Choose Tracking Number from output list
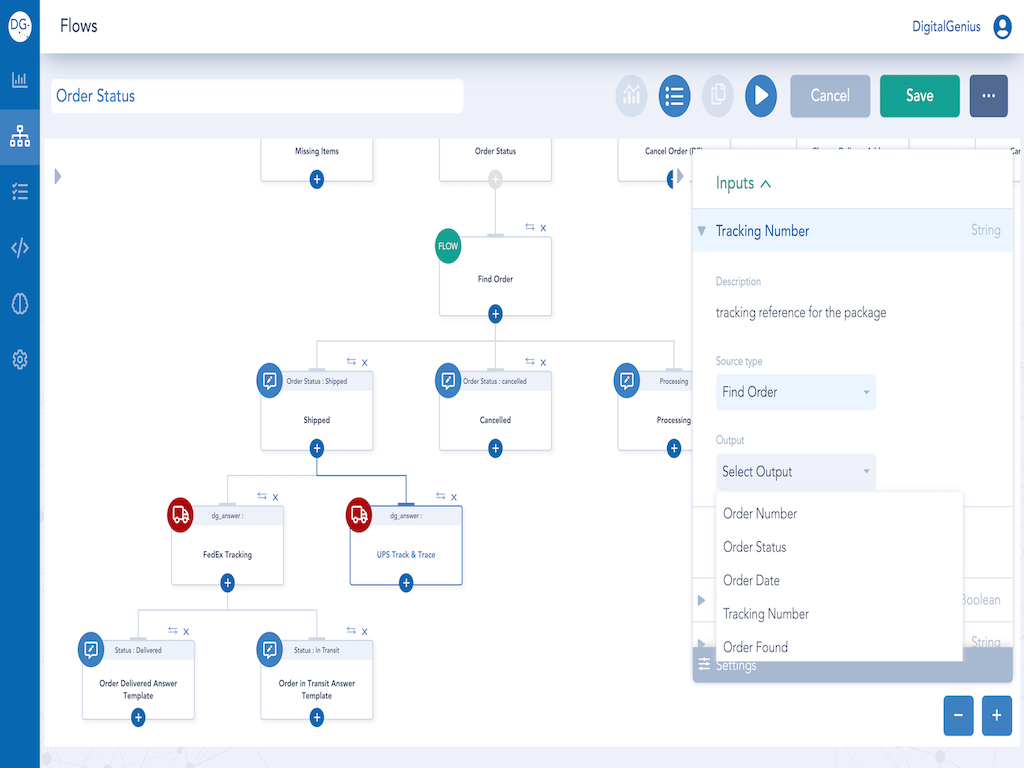1024x768 pixels. 766,614
